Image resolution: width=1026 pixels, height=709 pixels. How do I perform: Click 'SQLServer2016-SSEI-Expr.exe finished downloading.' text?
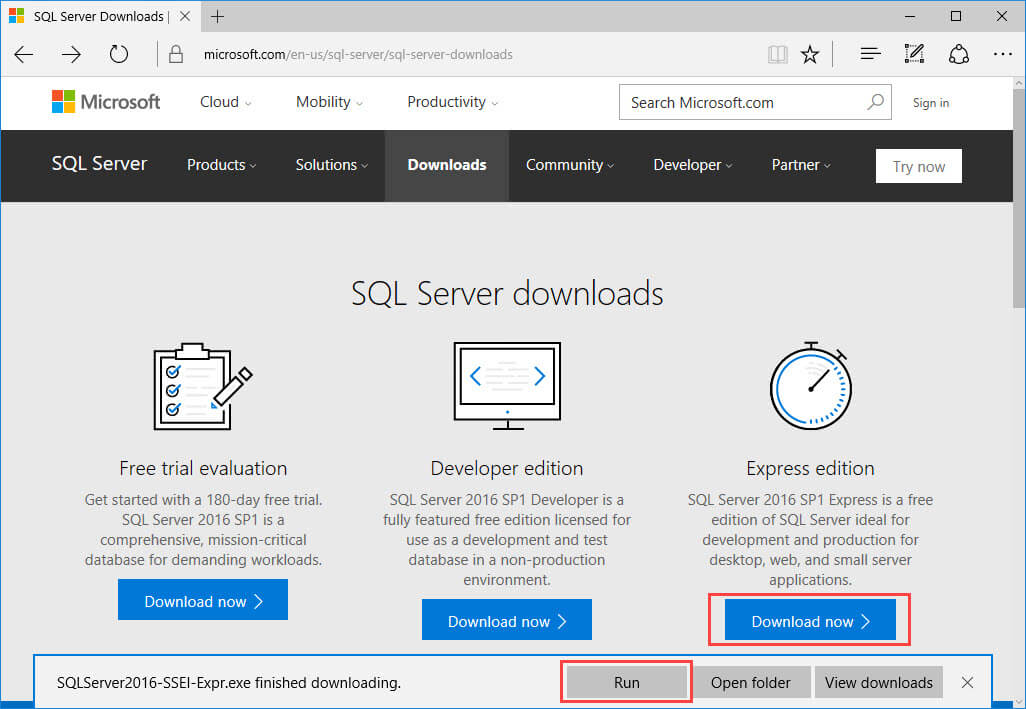[228, 682]
